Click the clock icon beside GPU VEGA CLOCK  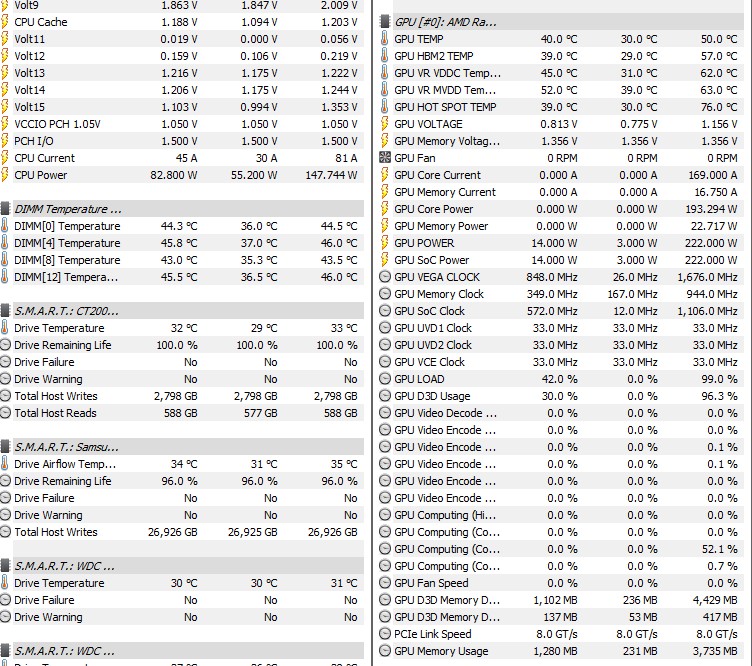pos(385,277)
